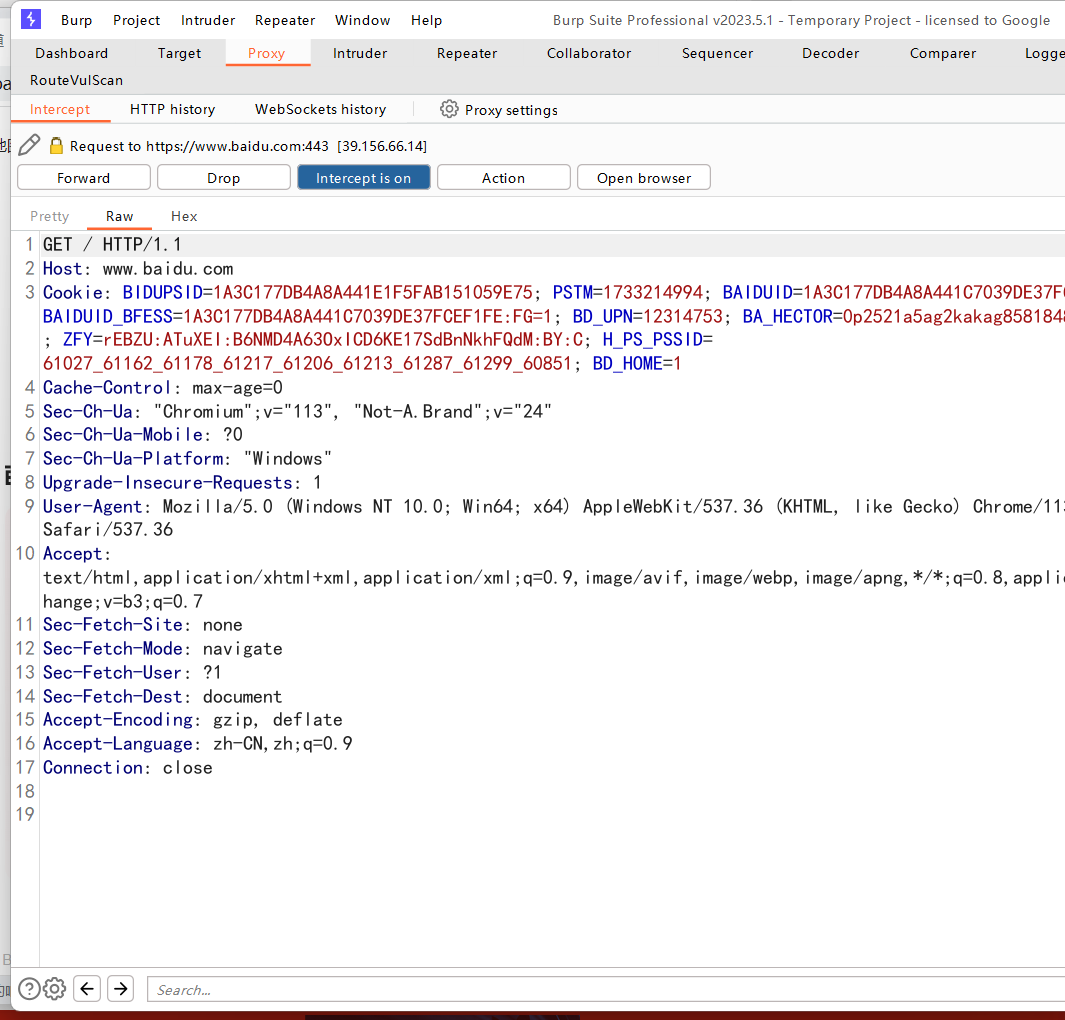Switch to HTTP history sub-tab
The height and width of the screenshot is (1020, 1065).
[x=173, y=109]
